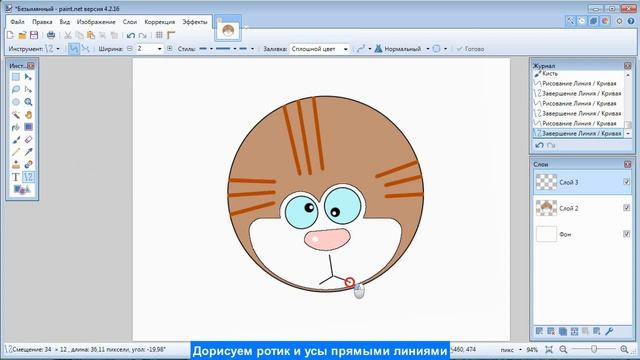This screenshot has height=360, width=640.
Task: Select the Zoom tool in Tools panel
Action: coord(28,102)
